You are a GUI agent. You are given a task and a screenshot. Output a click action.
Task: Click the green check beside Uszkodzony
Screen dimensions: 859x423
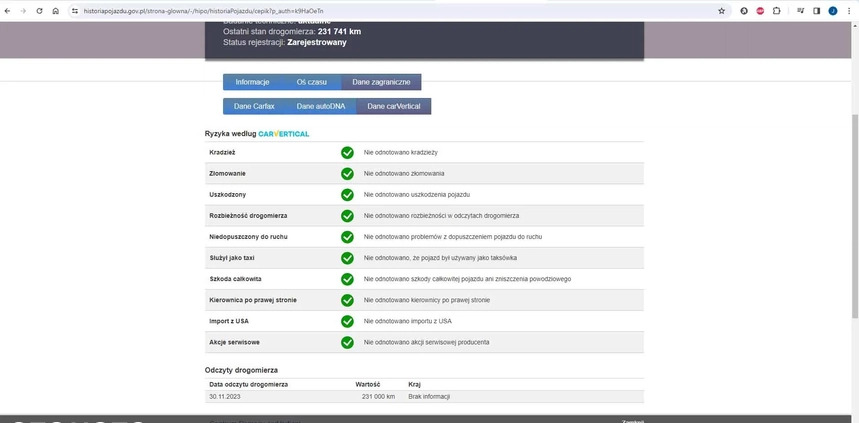(x=347, y=195)
